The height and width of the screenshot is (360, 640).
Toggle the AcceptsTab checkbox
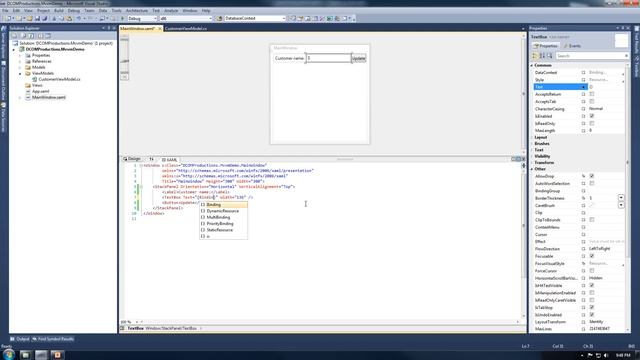pyautogui.click(x=592, y=102)
